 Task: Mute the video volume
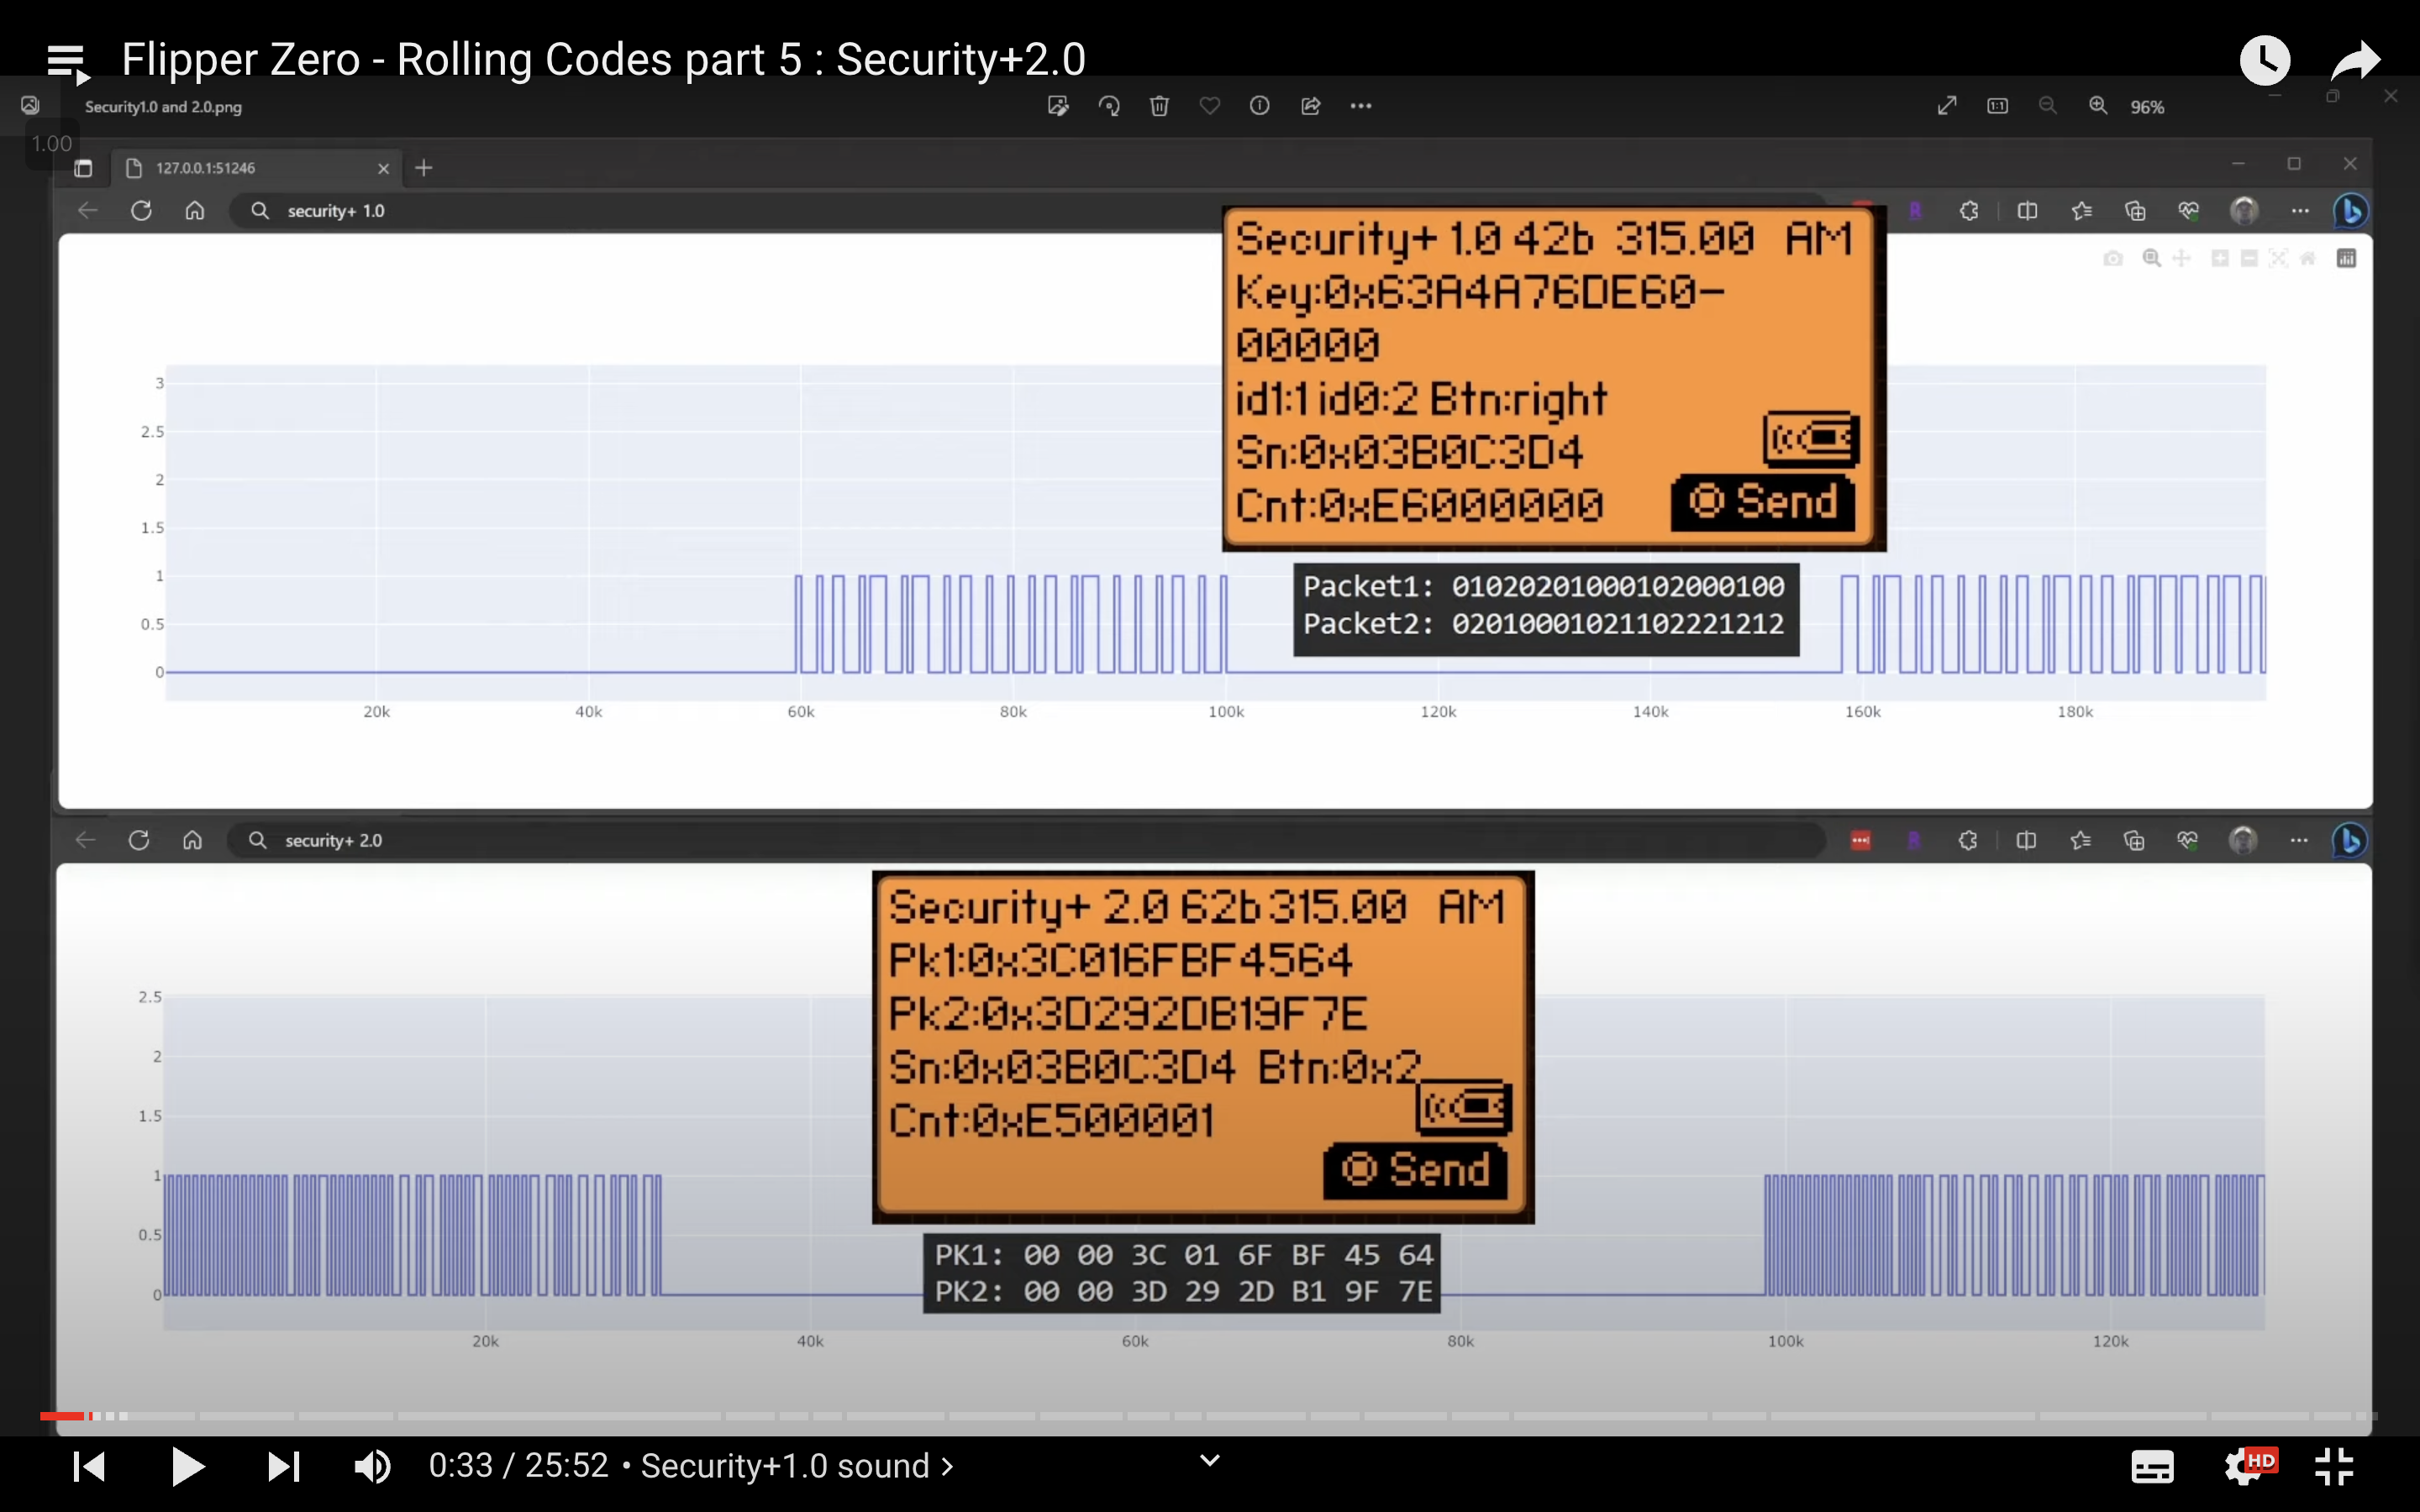click(372, 1466)
